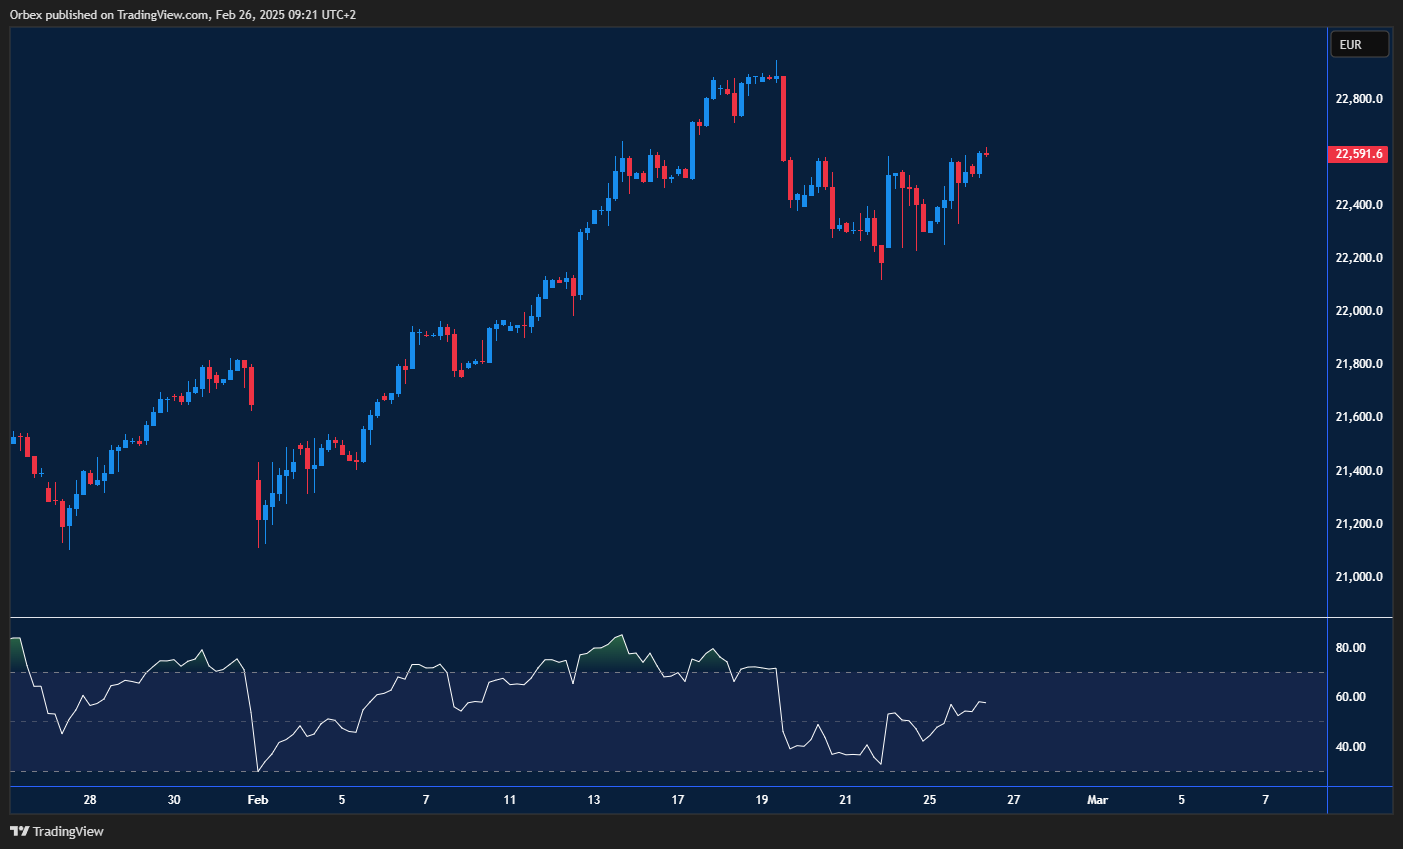Click the 22,800.0 price scale label

1359,99
